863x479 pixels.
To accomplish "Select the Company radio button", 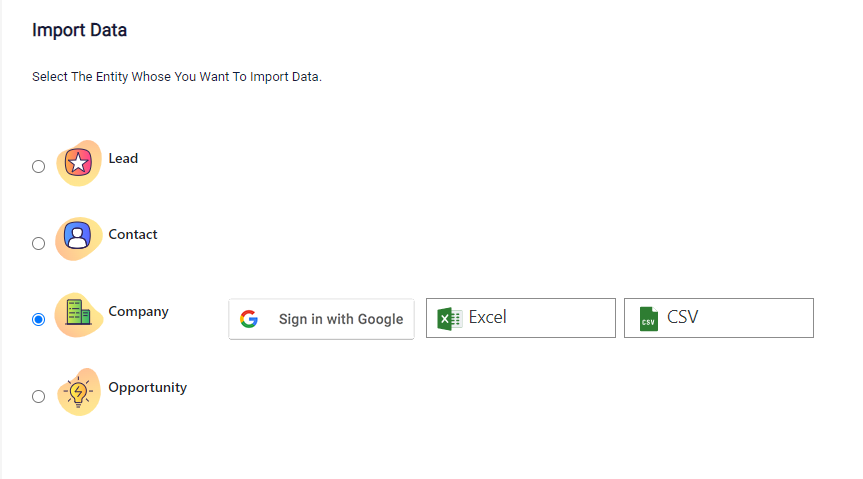I will click(x=39, y=319).
